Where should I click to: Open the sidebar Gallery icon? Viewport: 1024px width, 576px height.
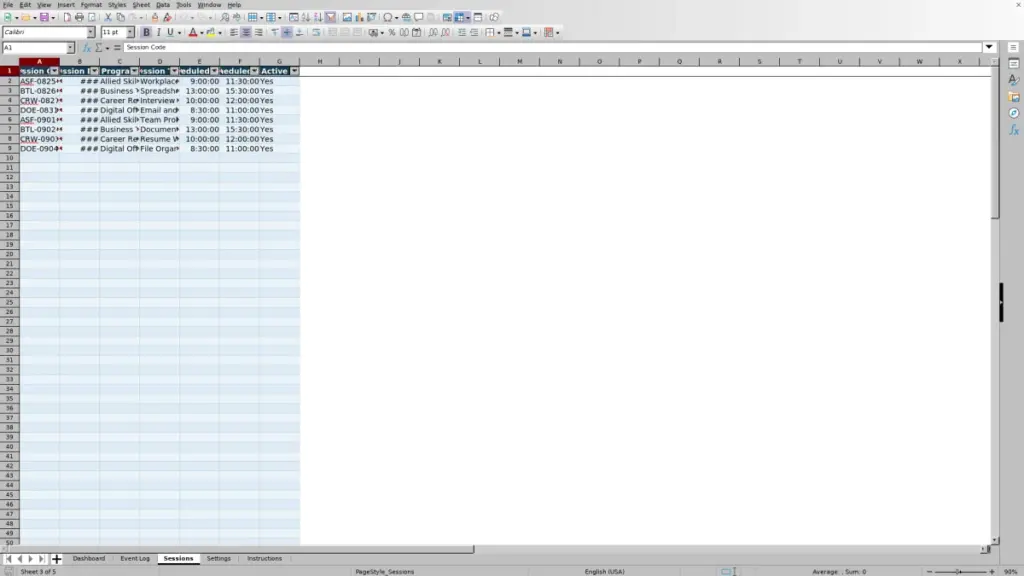pos(1014,97)
